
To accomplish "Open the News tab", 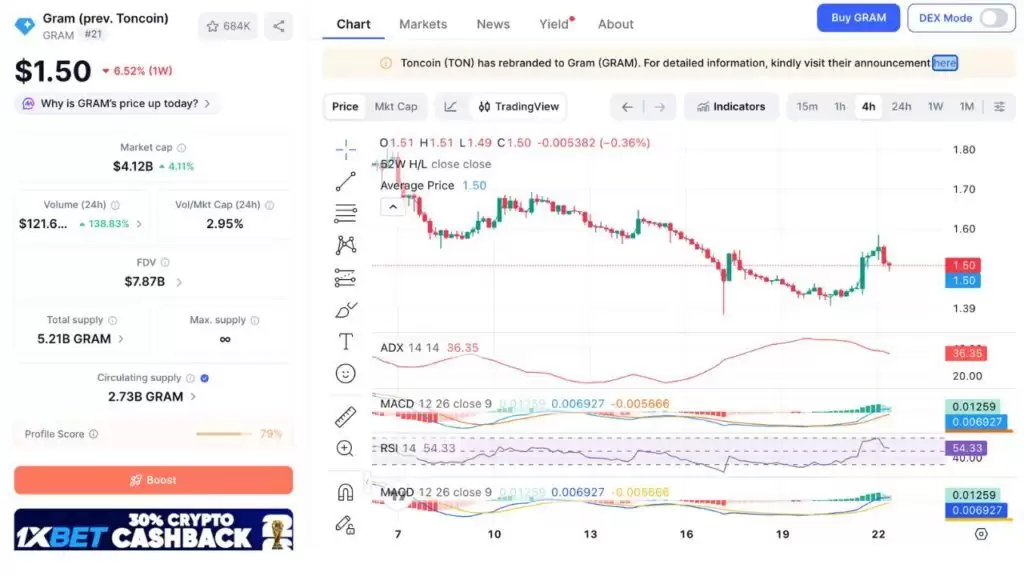I will click(x=493, y=24).
